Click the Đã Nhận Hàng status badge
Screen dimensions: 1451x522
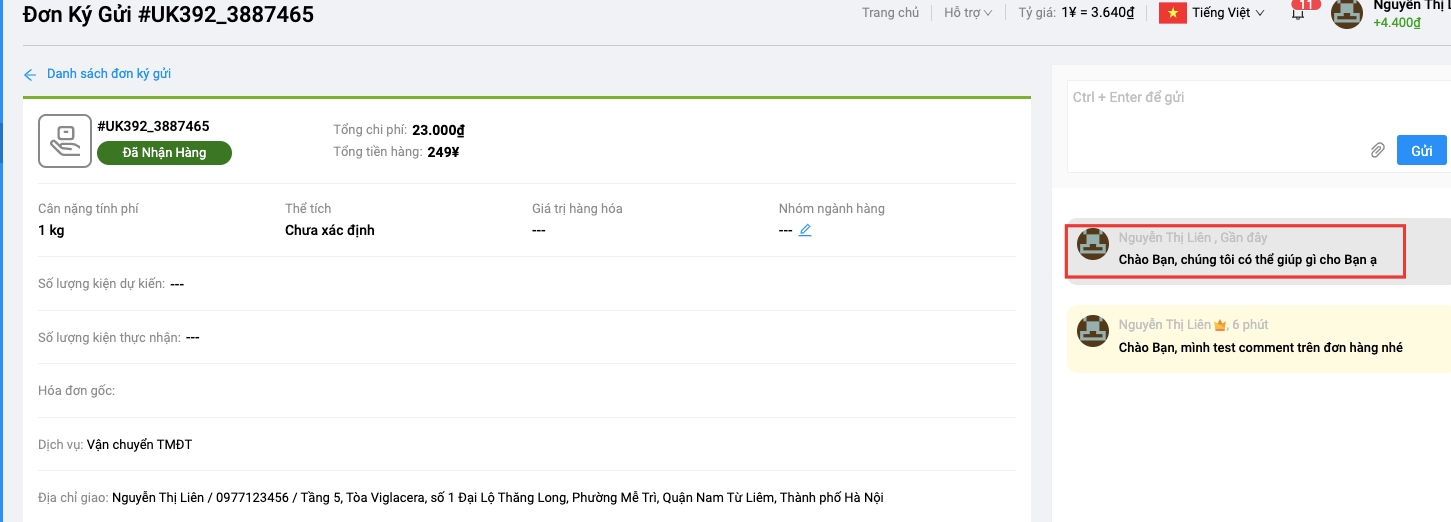[164, 153]
